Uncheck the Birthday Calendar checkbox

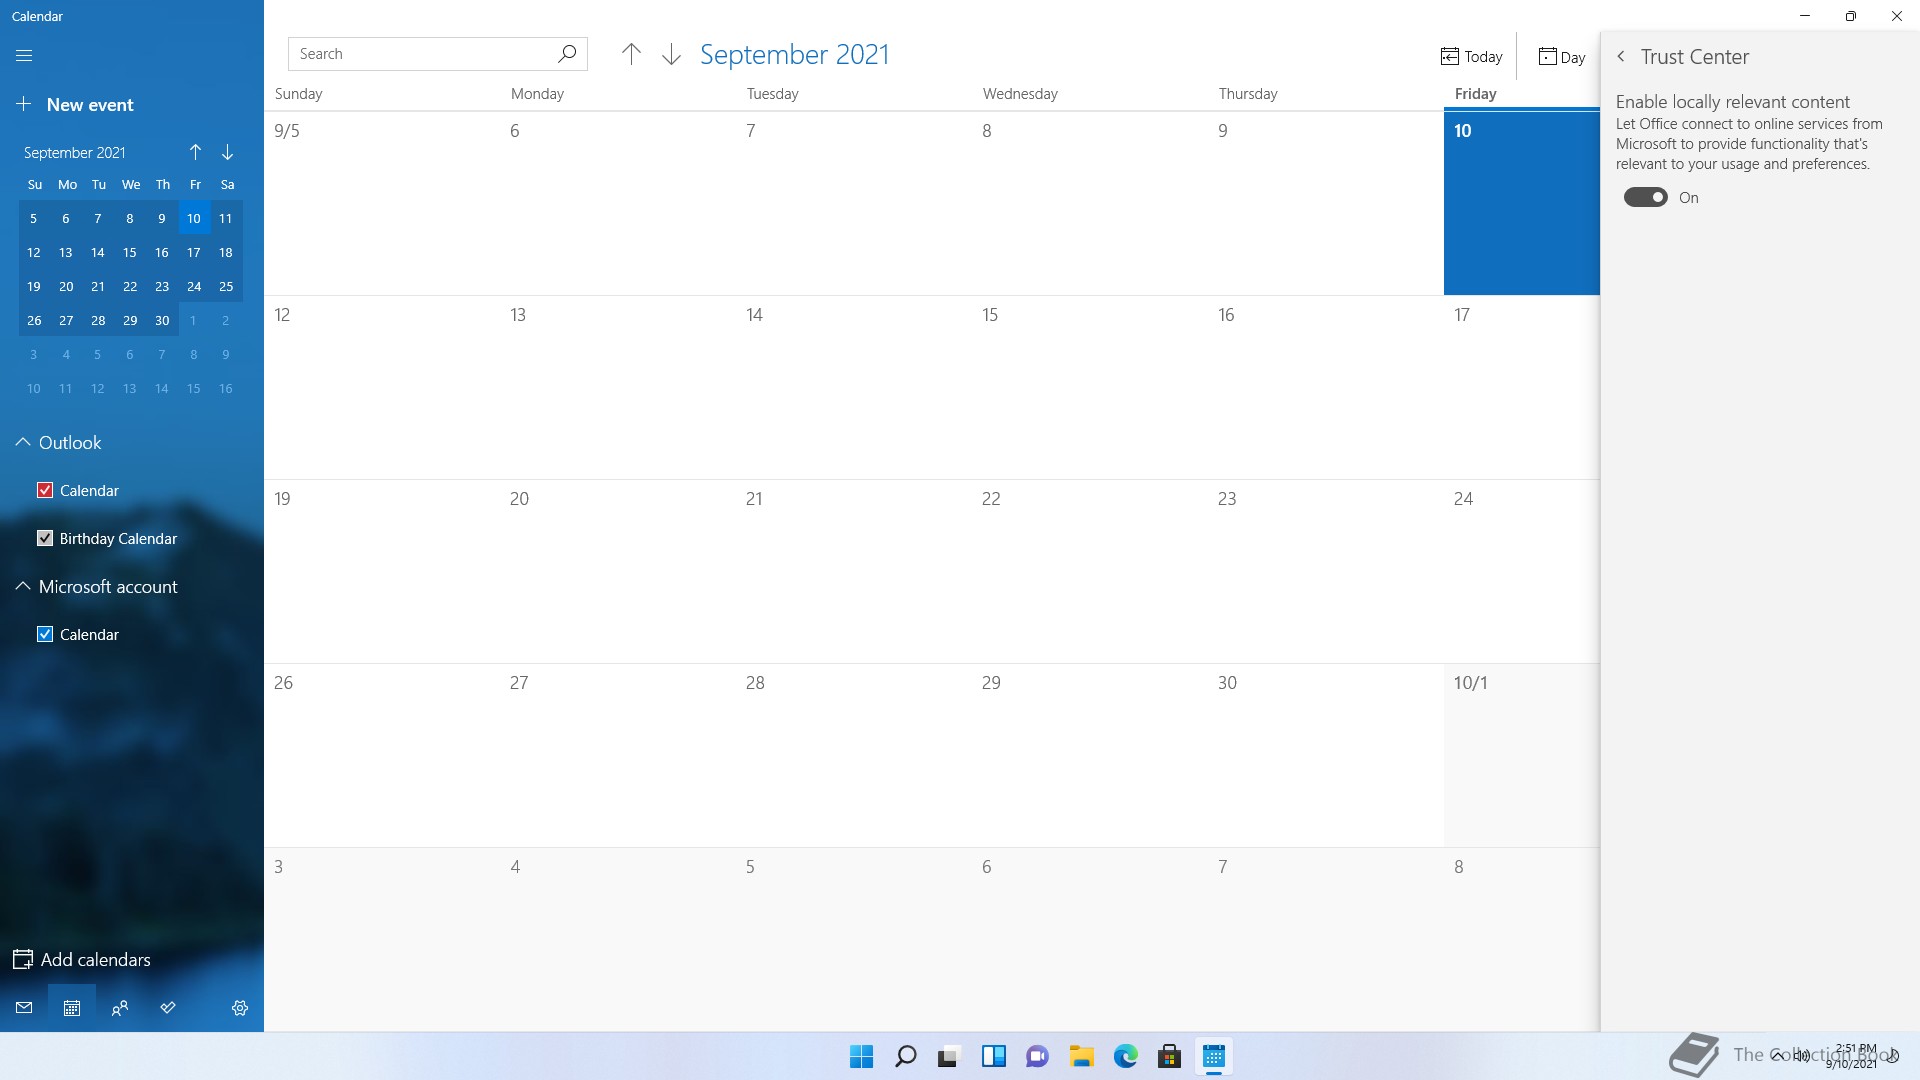[x=45, y=539]
